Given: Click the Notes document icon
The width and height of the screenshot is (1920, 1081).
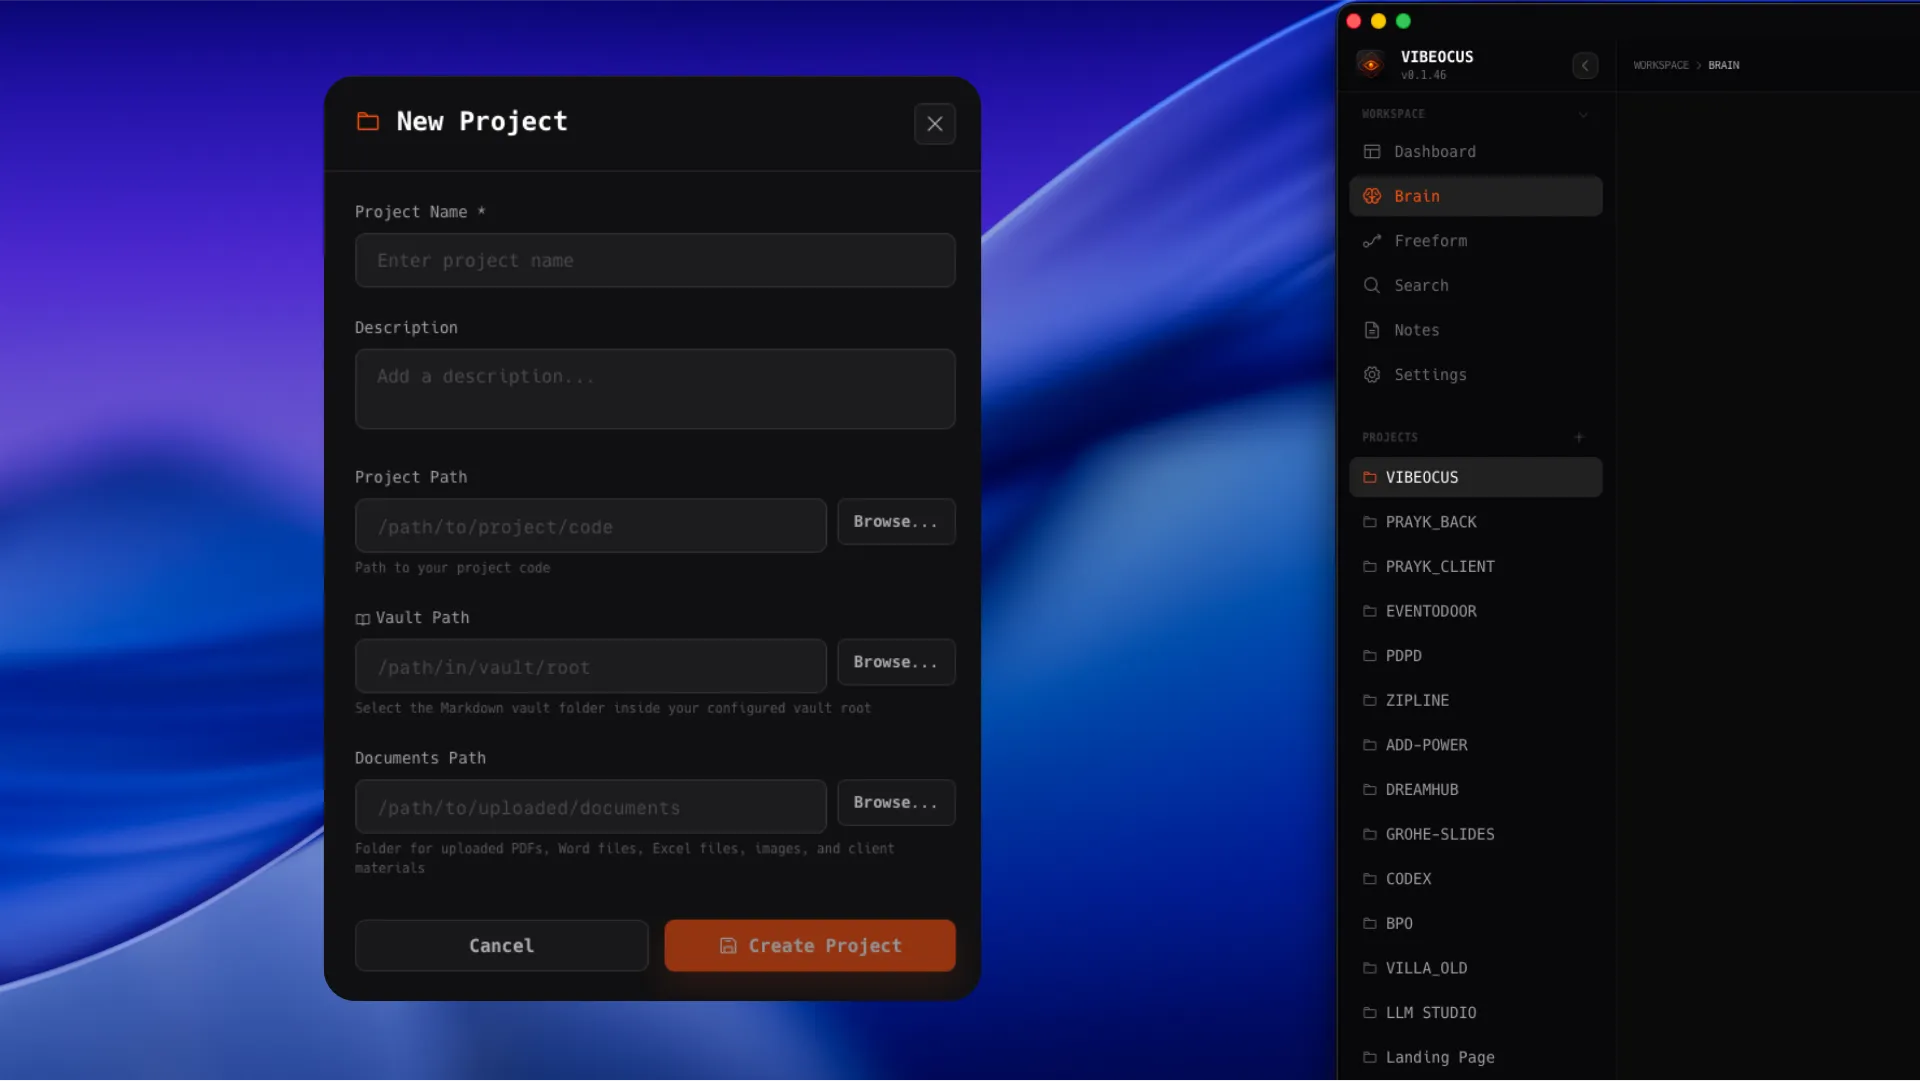Looking at the screenshot, I should [1372, 330].
